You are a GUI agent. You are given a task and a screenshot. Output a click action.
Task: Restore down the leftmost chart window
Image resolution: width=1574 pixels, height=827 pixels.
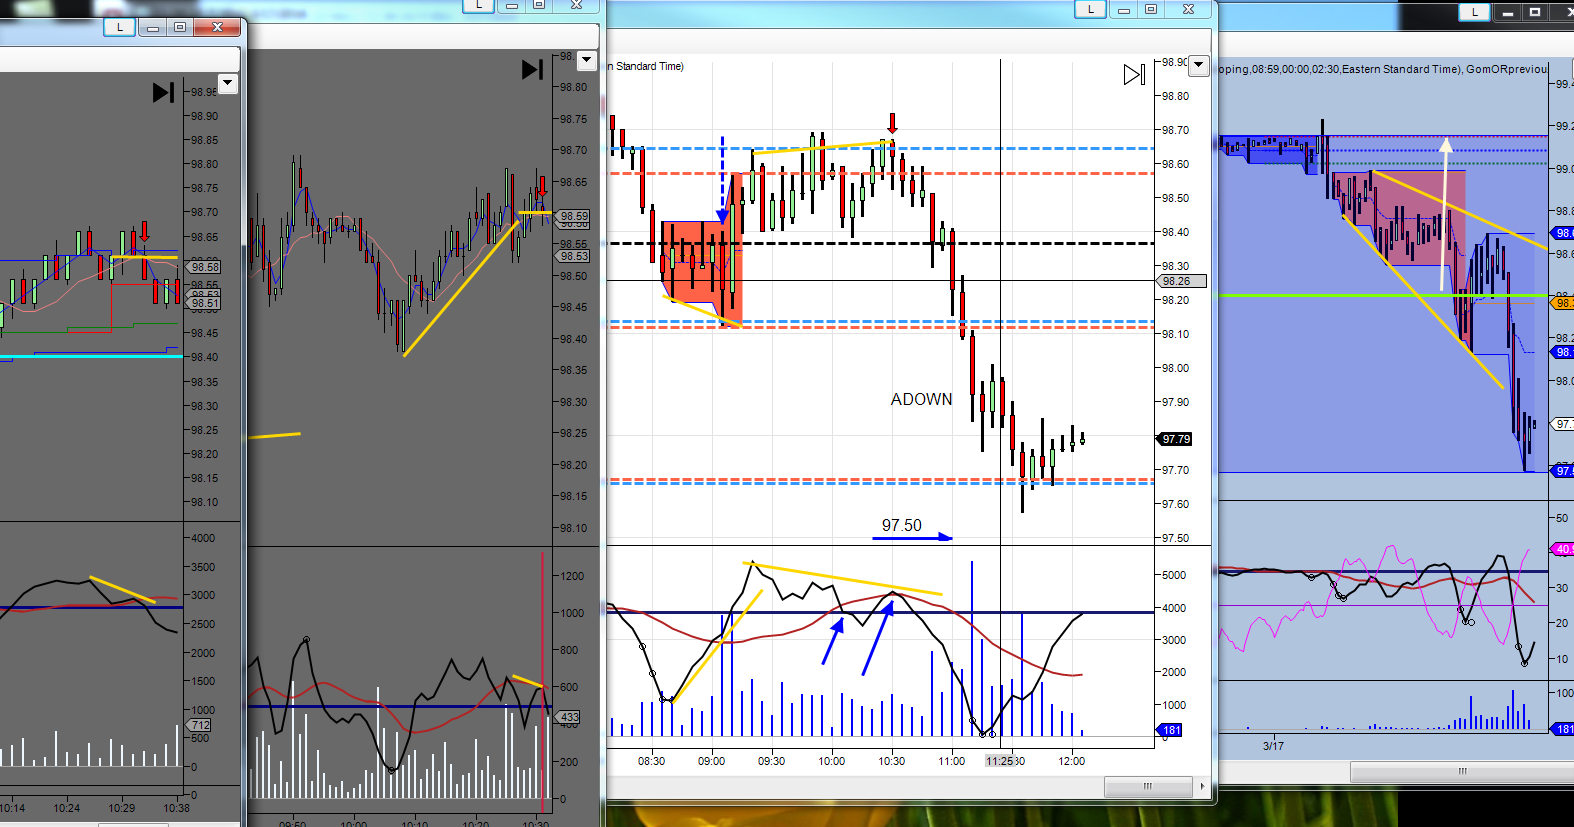click(180, 27)
